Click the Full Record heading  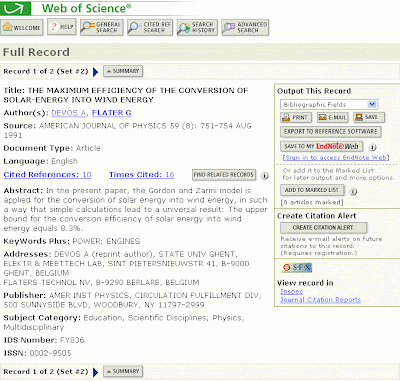36,52
